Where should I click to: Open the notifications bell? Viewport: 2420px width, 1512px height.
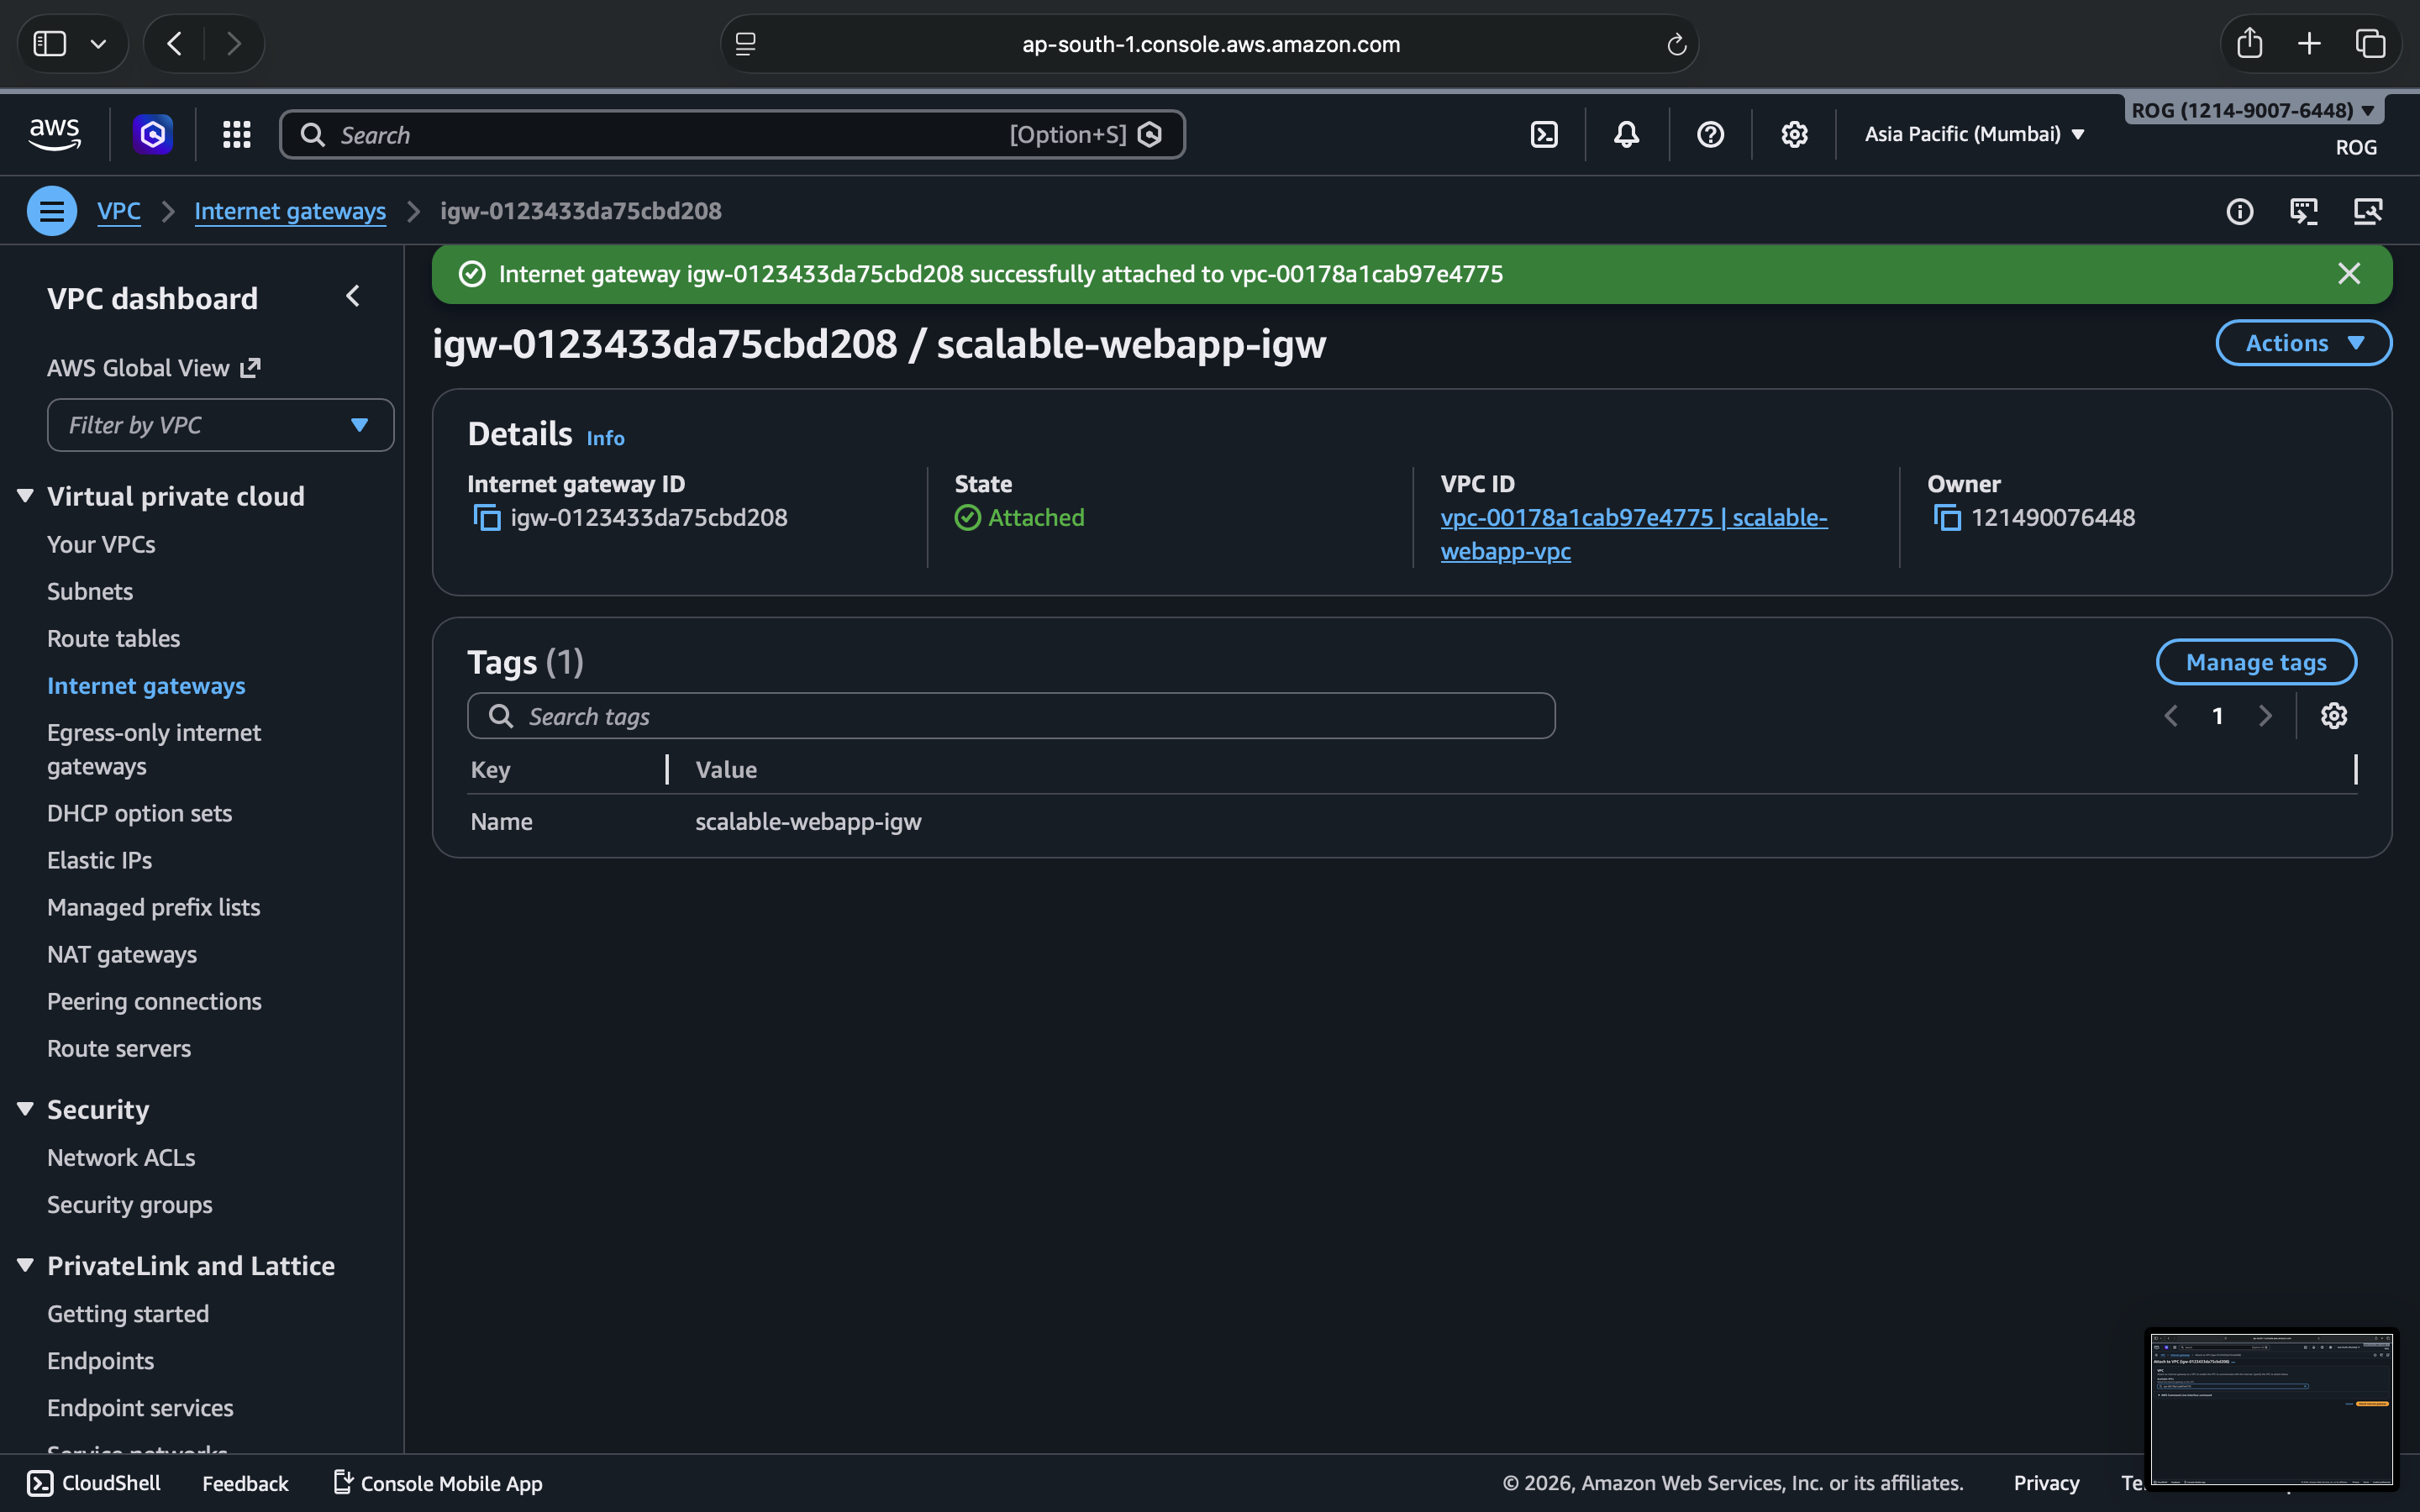[1626, 134]
